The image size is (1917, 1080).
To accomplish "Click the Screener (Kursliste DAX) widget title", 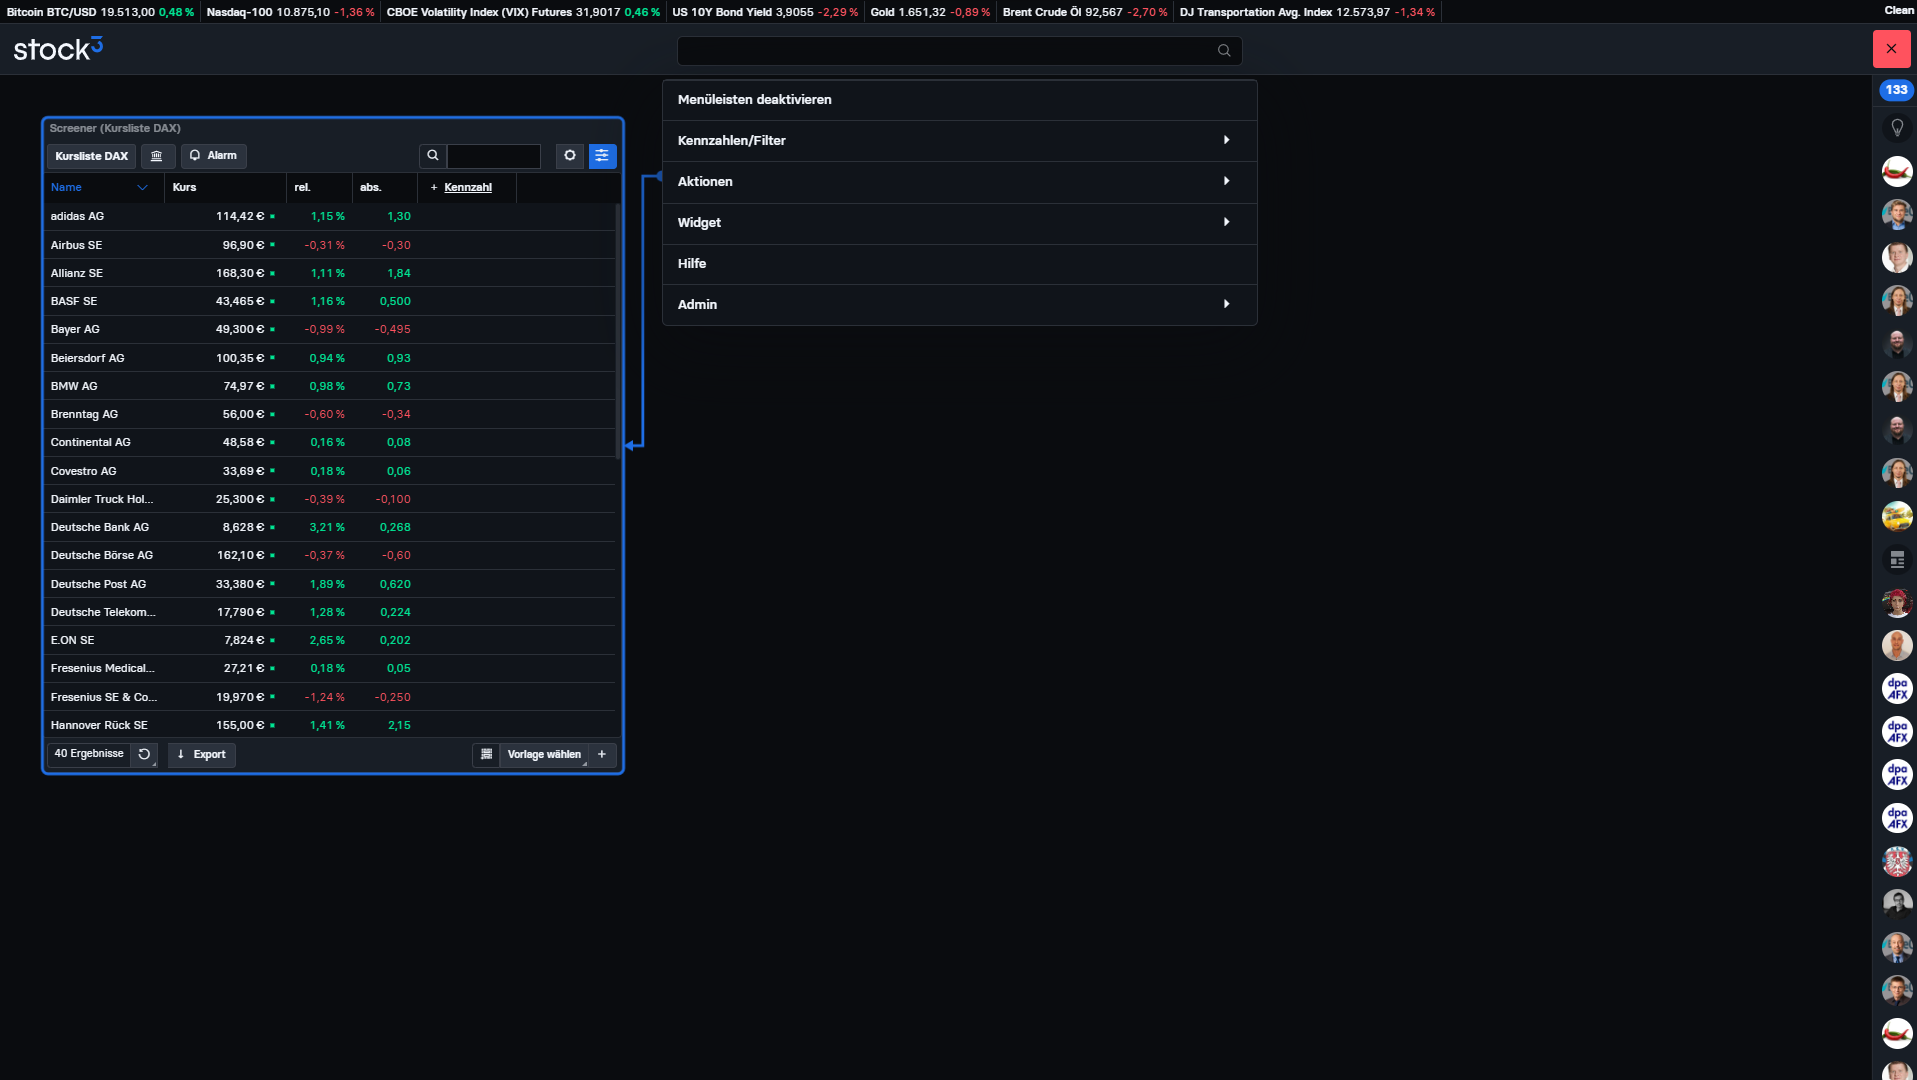I will coord(115,128).
